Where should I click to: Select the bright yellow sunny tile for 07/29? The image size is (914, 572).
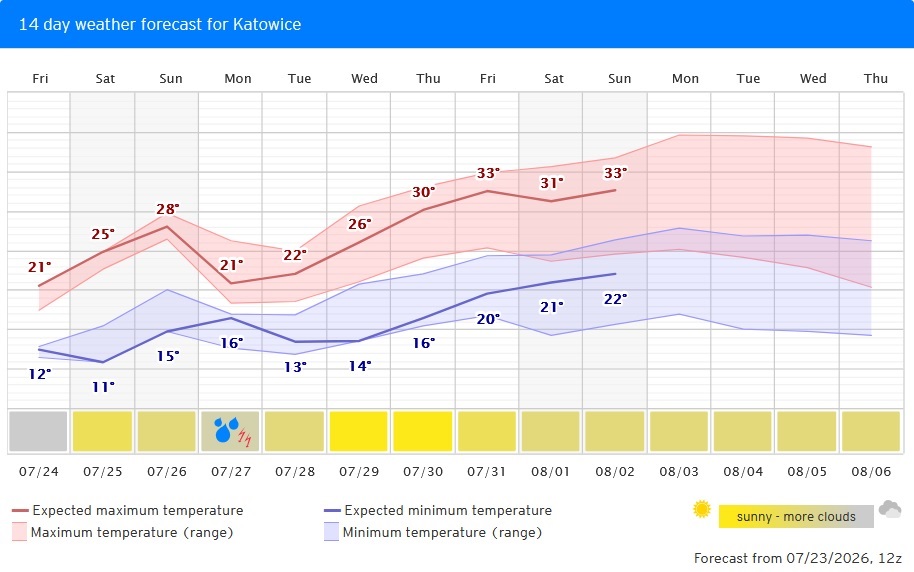358,431
